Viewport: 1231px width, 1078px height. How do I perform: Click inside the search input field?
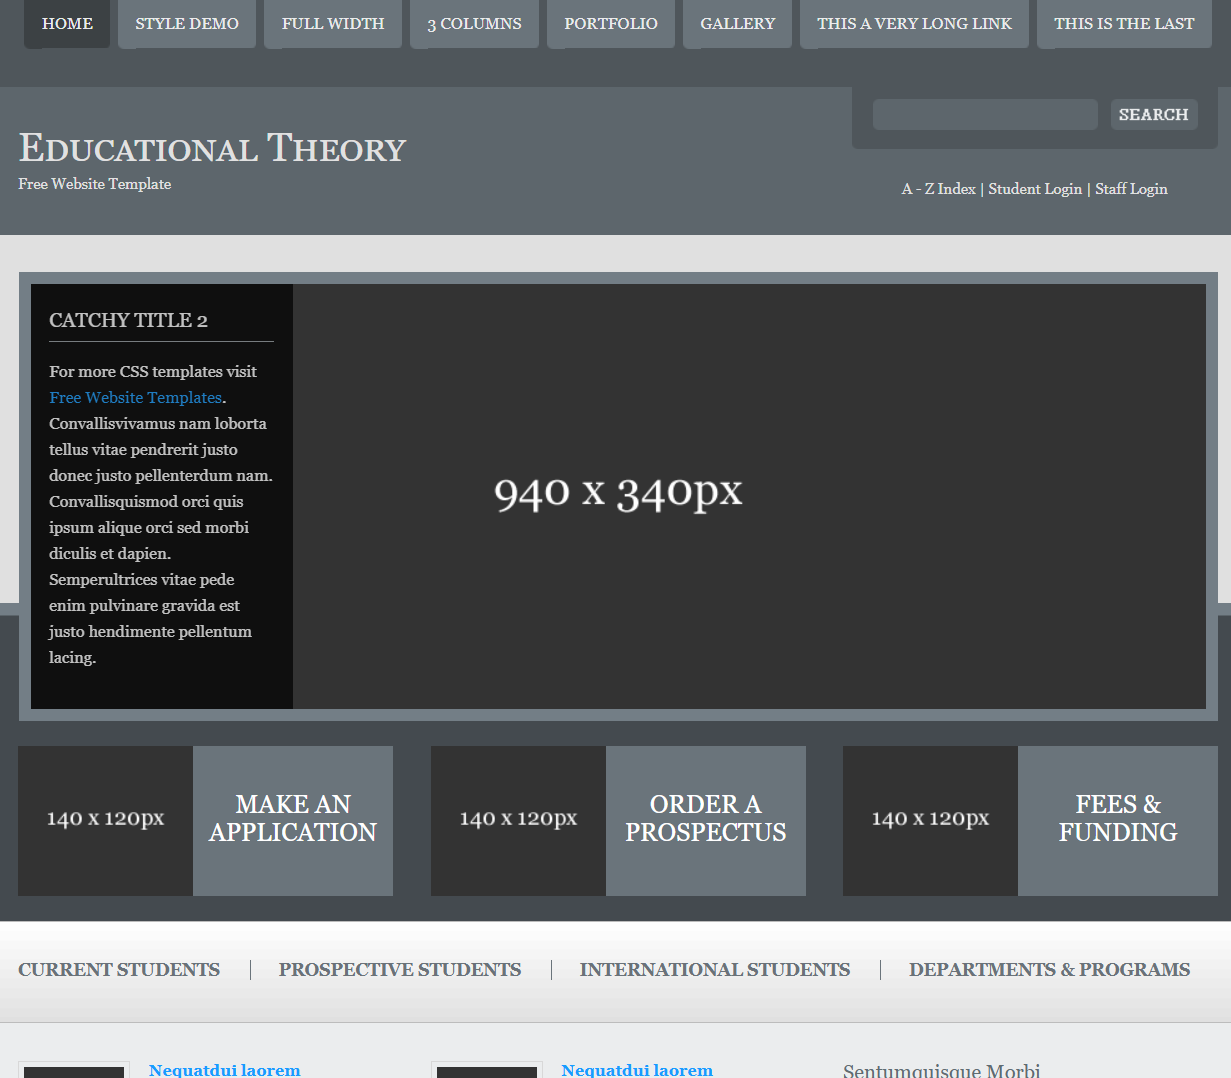(x=984, y=114)
